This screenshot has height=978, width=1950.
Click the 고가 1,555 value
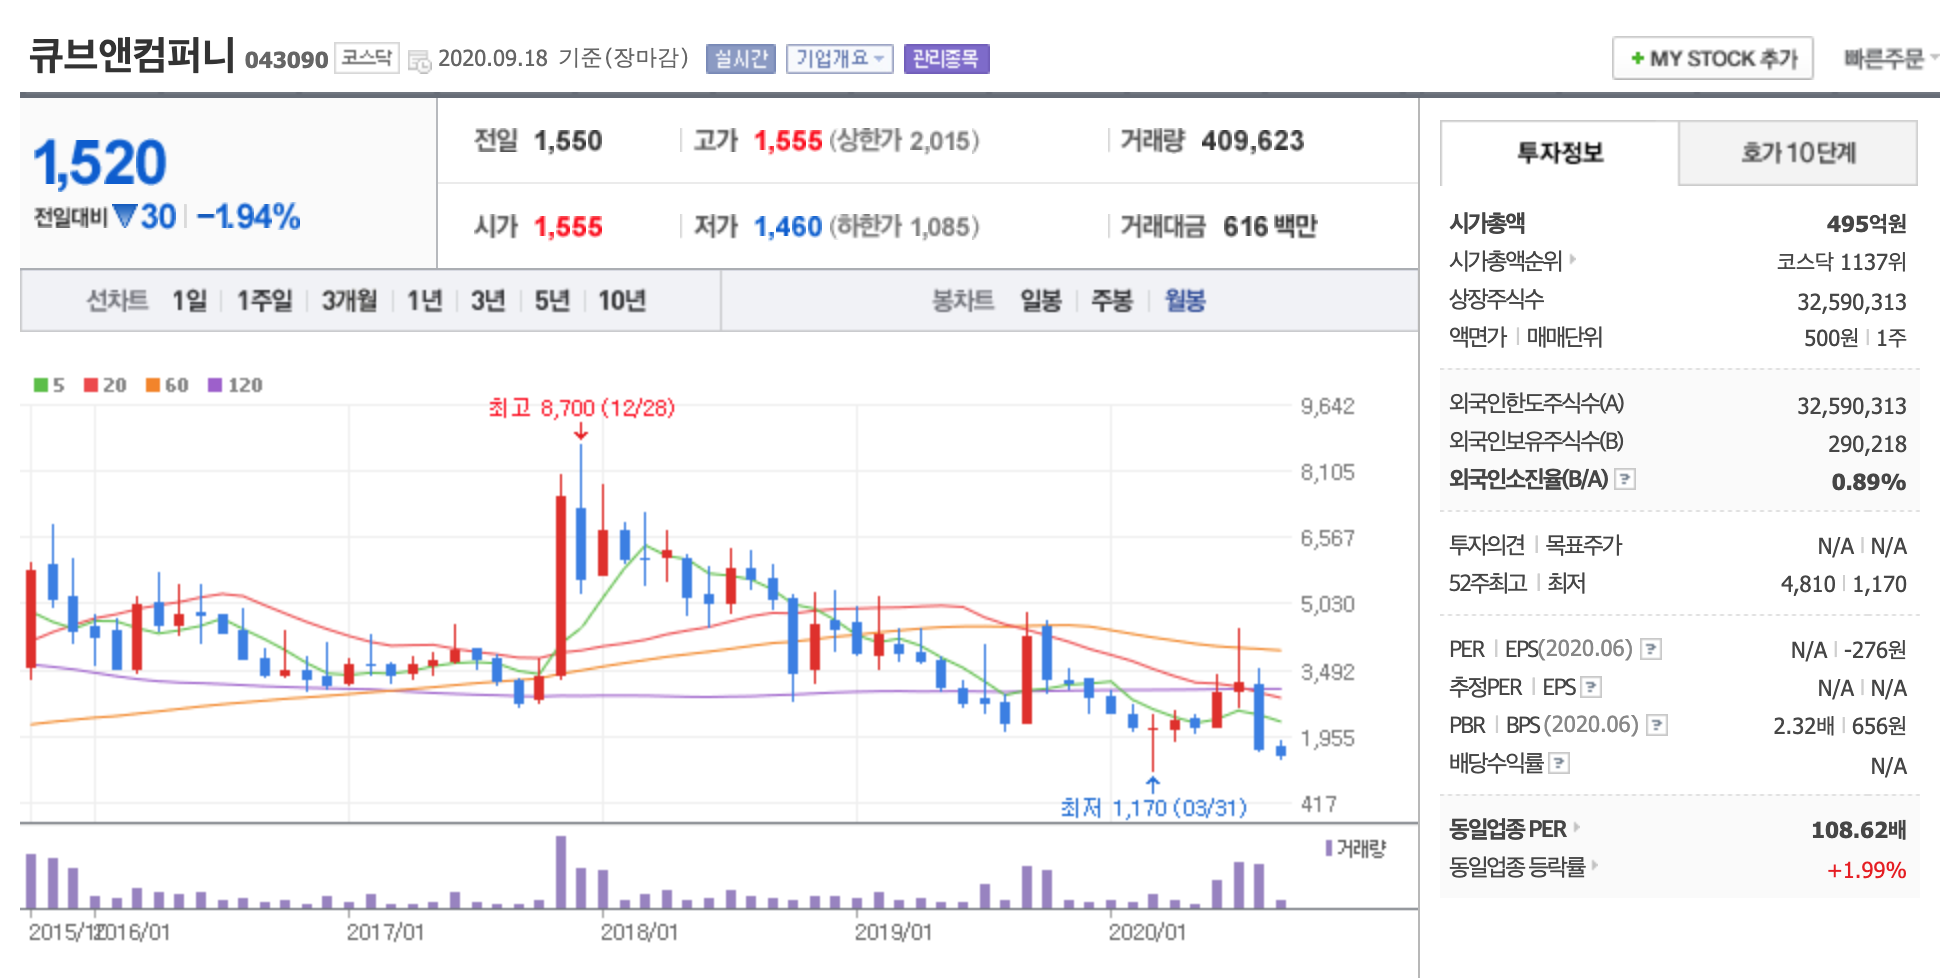pyautogui.click(x=788, y=141)
